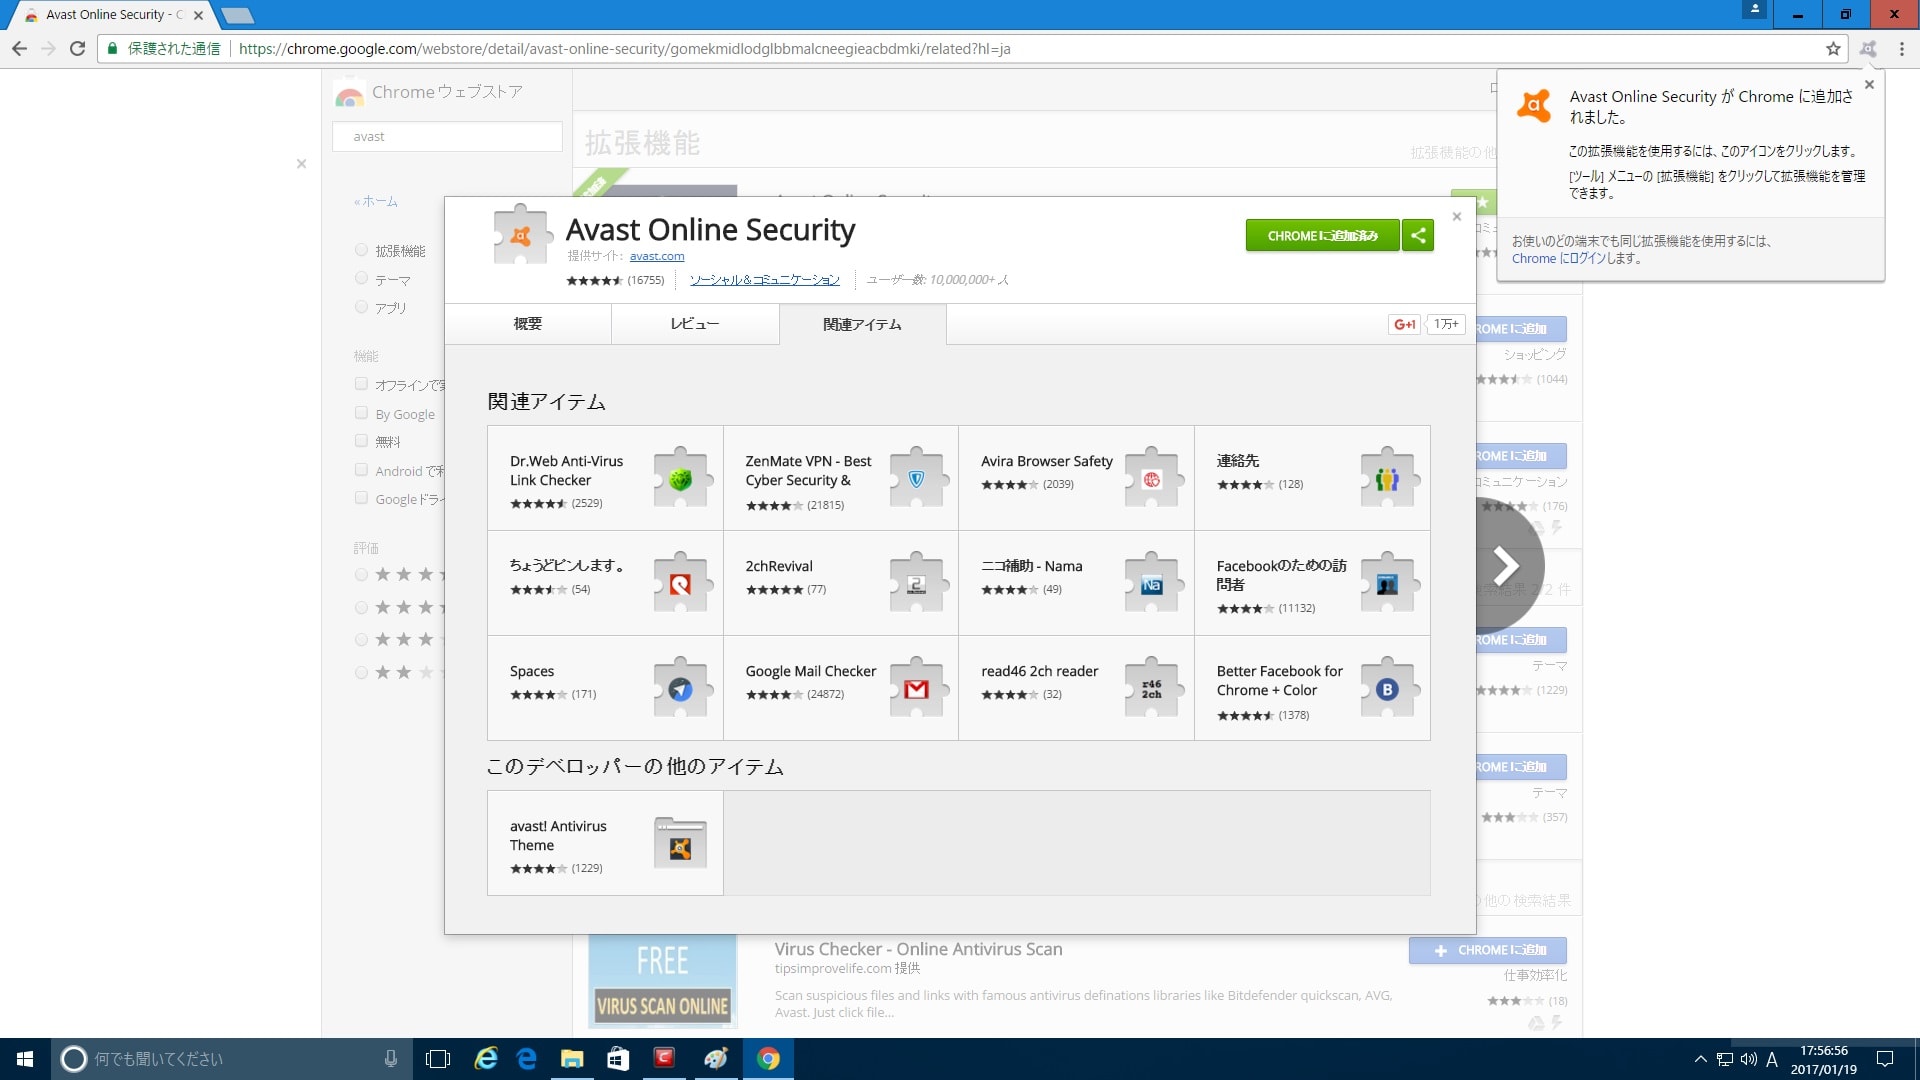Open avast! Antivirus Theme icon
The image size is (1920, 1080).
point(680,842)
